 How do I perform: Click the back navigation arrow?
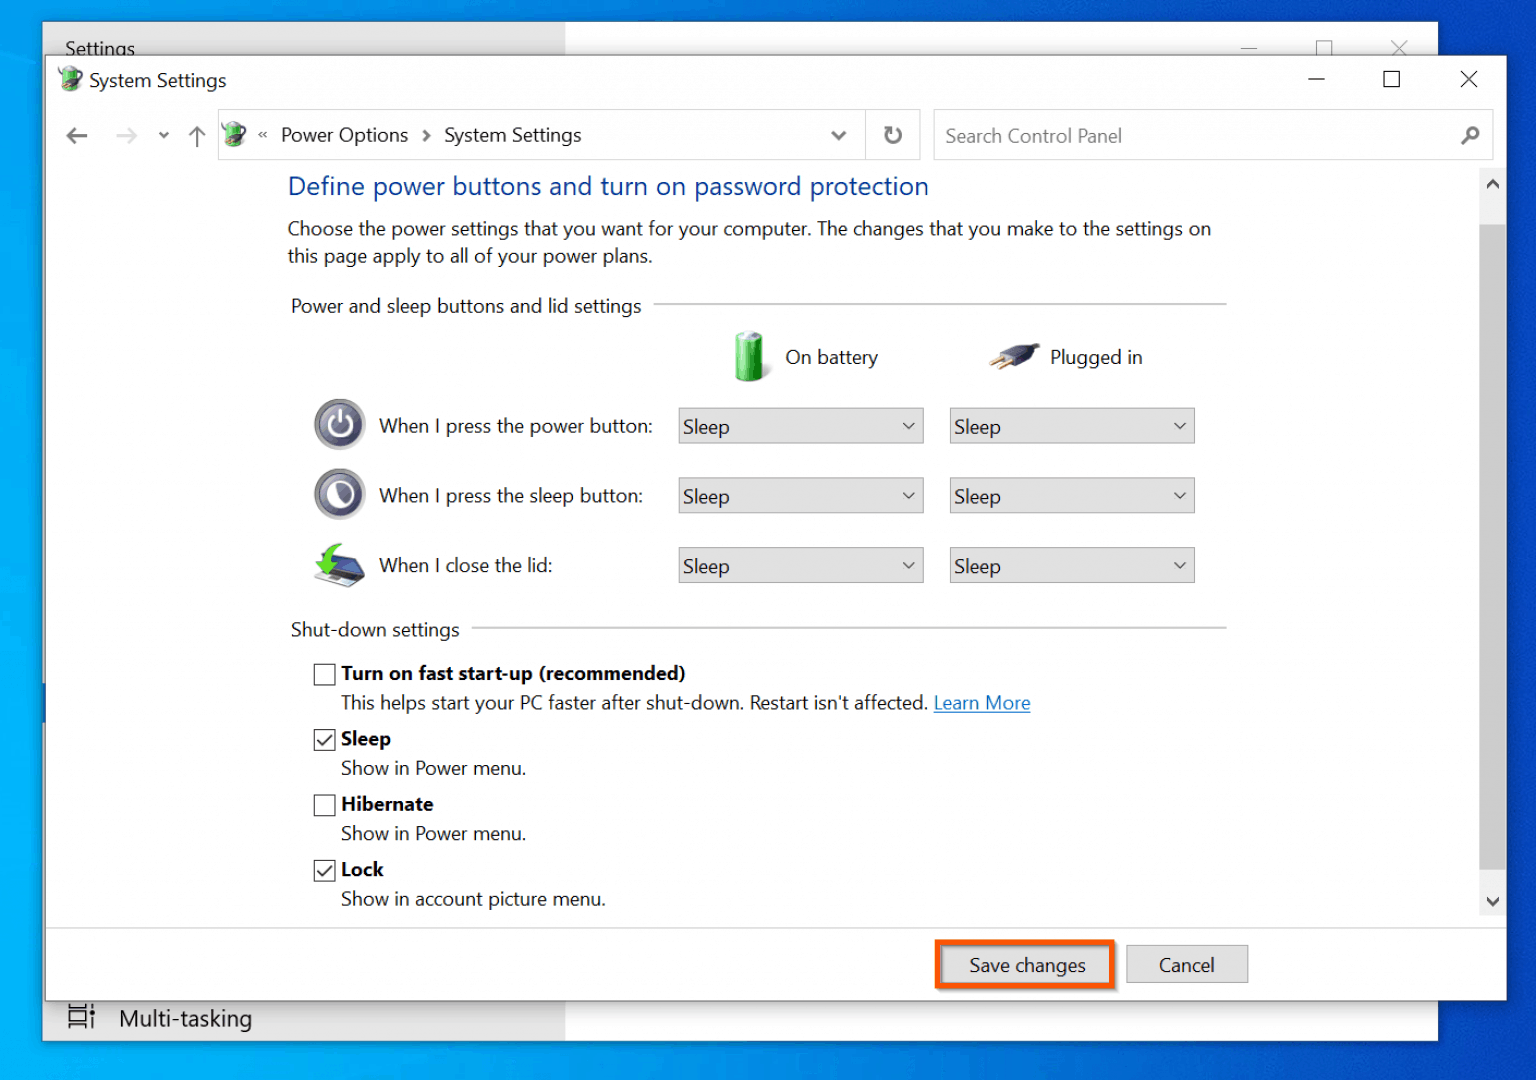click(77, 135)
